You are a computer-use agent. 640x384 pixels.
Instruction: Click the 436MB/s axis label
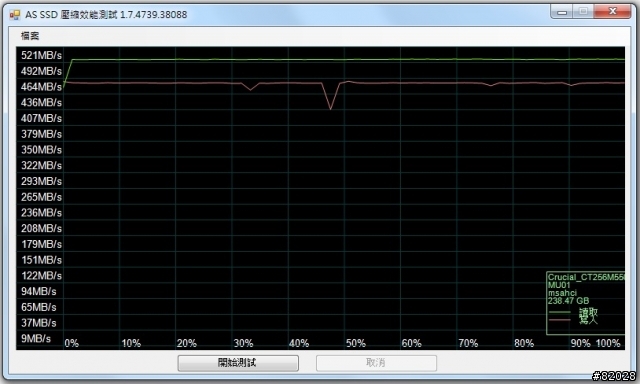tap(41, 102)
